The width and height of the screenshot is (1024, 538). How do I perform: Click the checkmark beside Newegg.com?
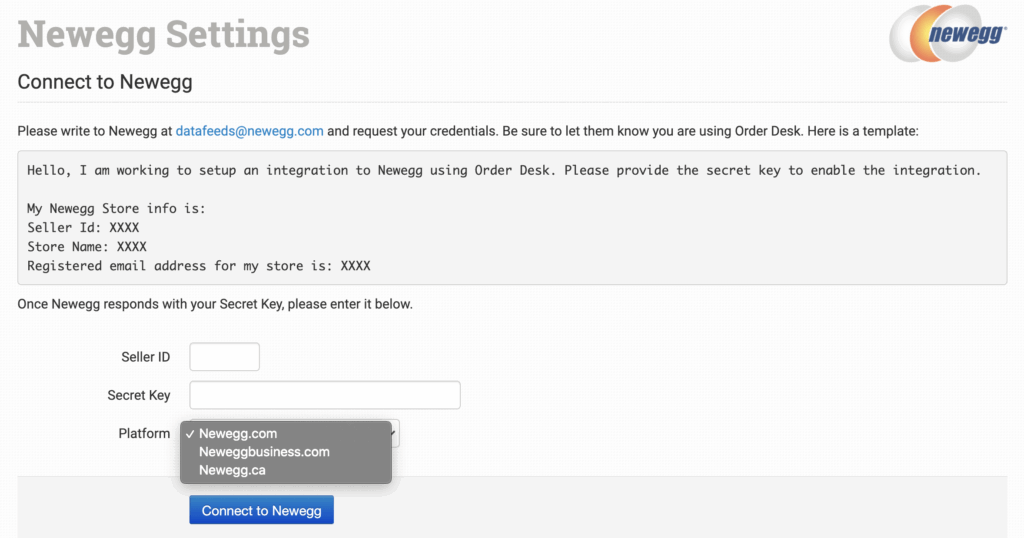pos(190,434)
